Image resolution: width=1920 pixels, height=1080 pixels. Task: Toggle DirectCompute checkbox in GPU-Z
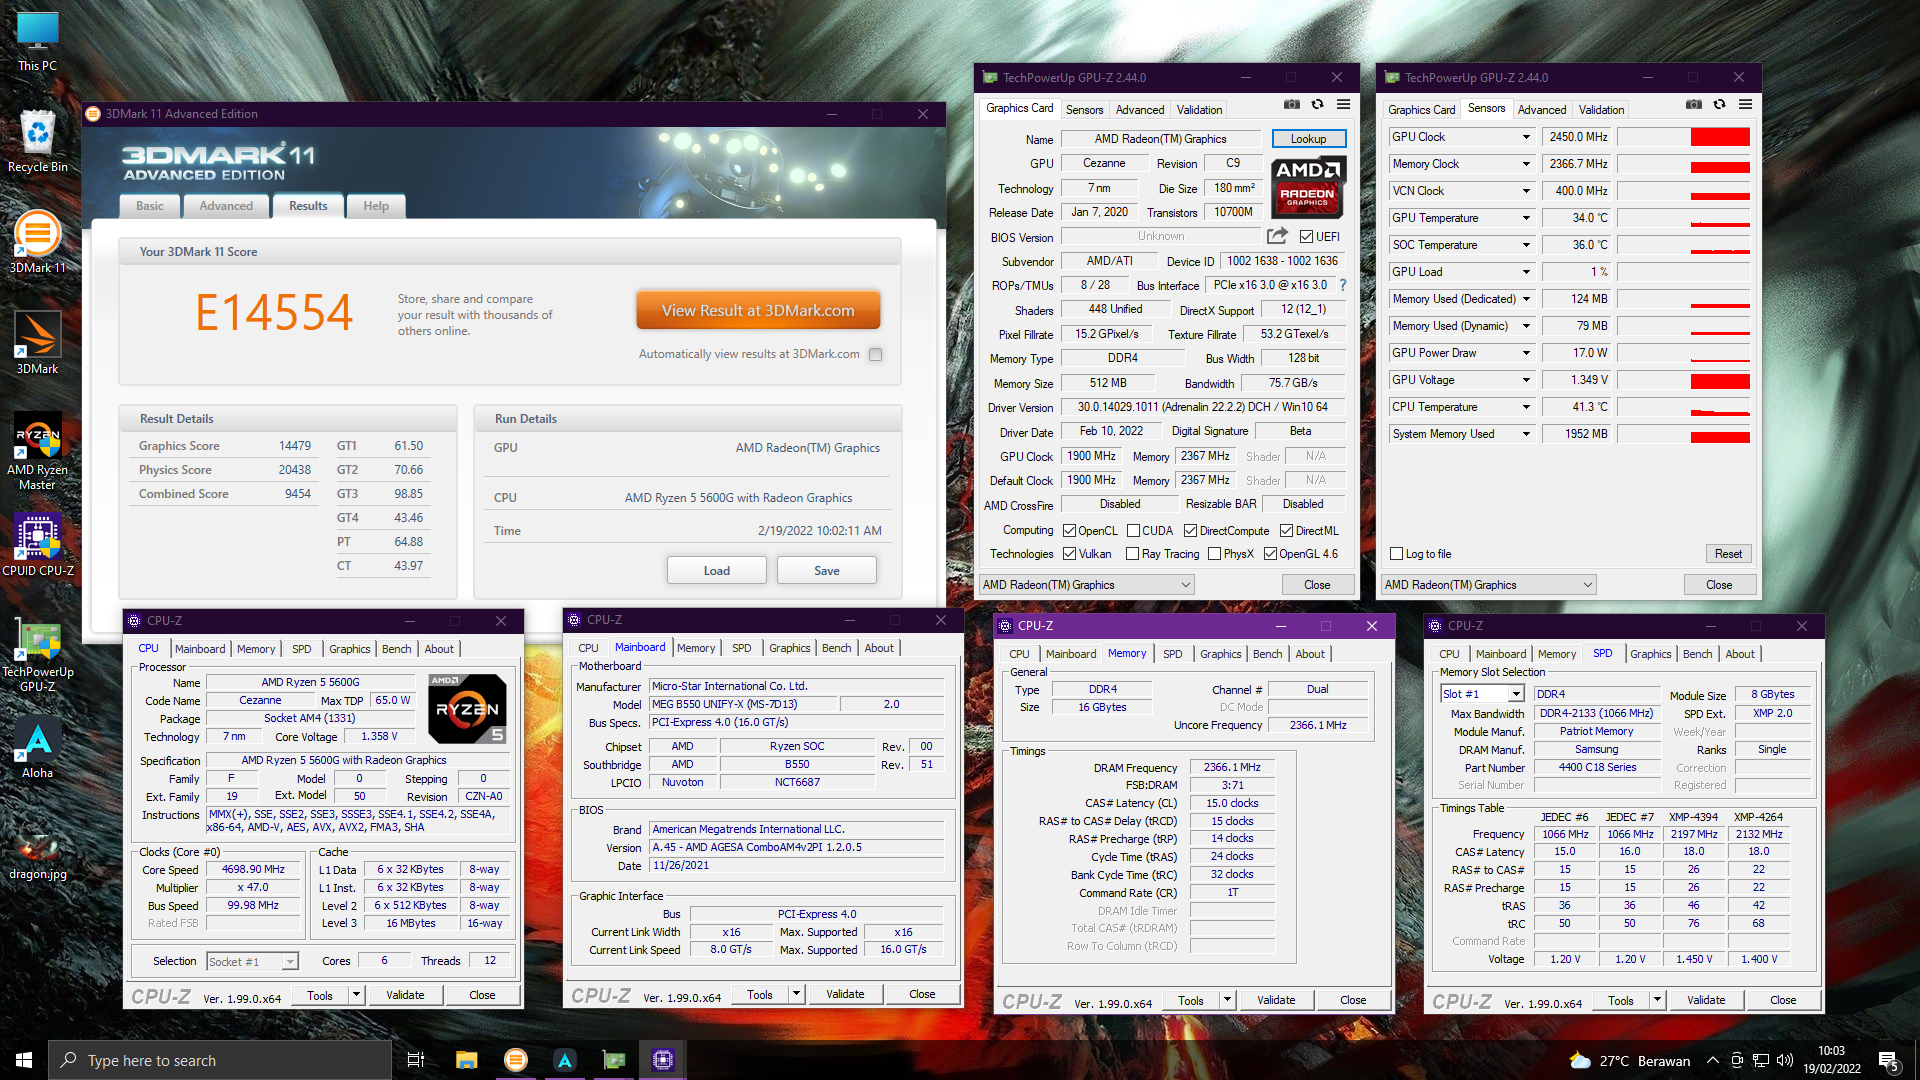(1190, 531)
